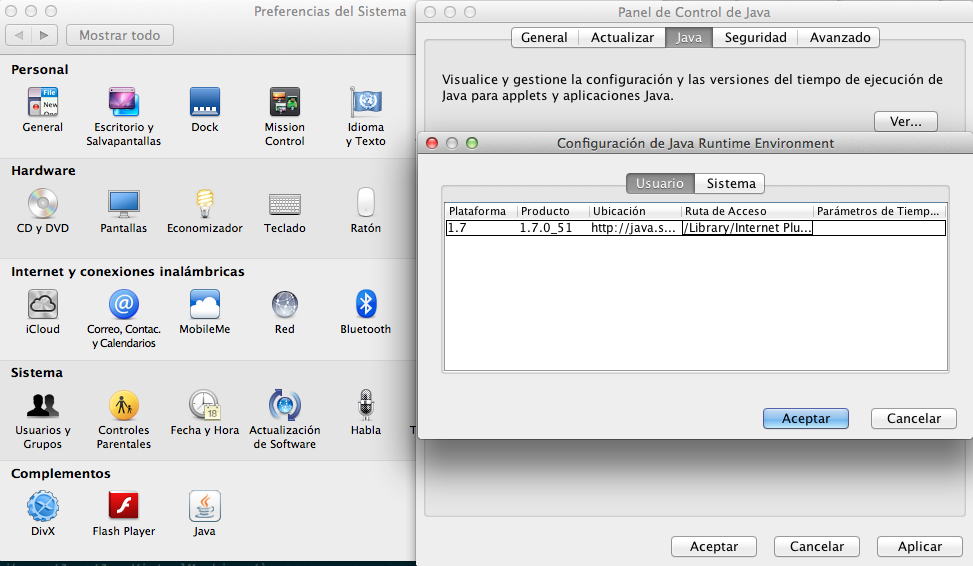Select the 1.7.0_51 product cell
Screen dimensions: 973x566
pyautogui.click(x=554, y=228)
